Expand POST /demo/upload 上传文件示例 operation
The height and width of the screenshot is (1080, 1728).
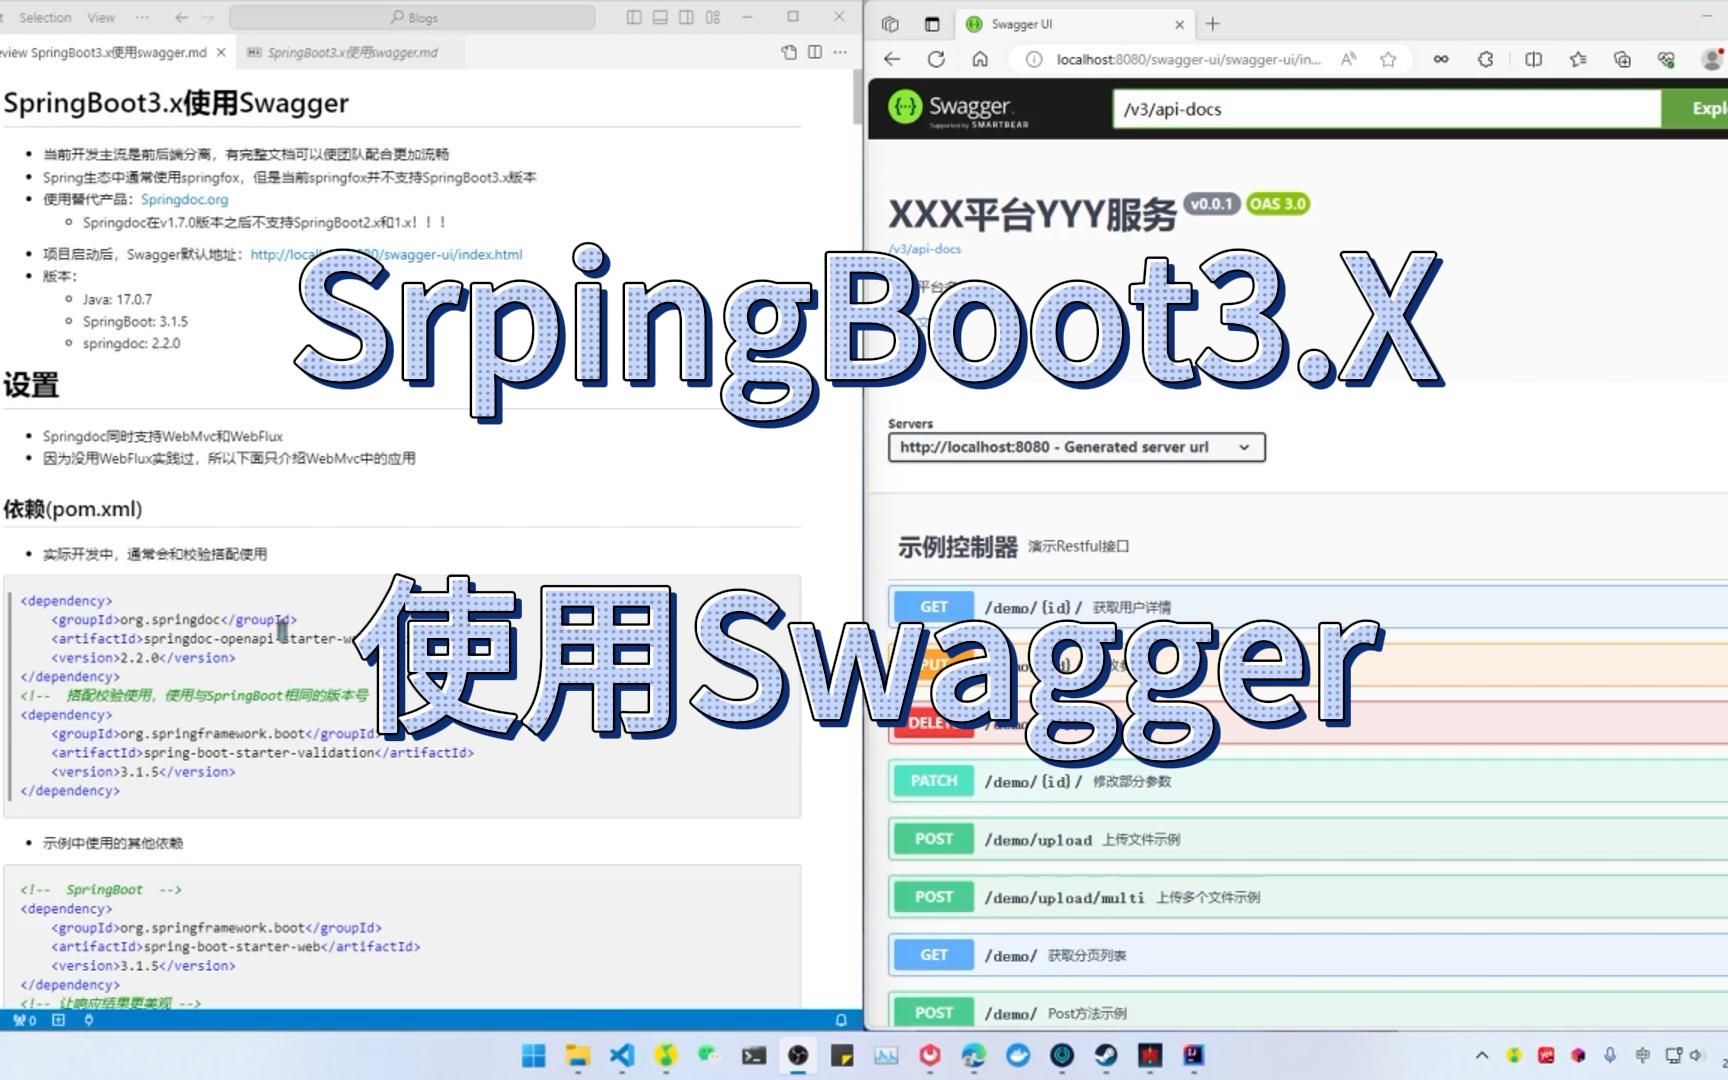pyautogui.click(x=1308, y=839)
